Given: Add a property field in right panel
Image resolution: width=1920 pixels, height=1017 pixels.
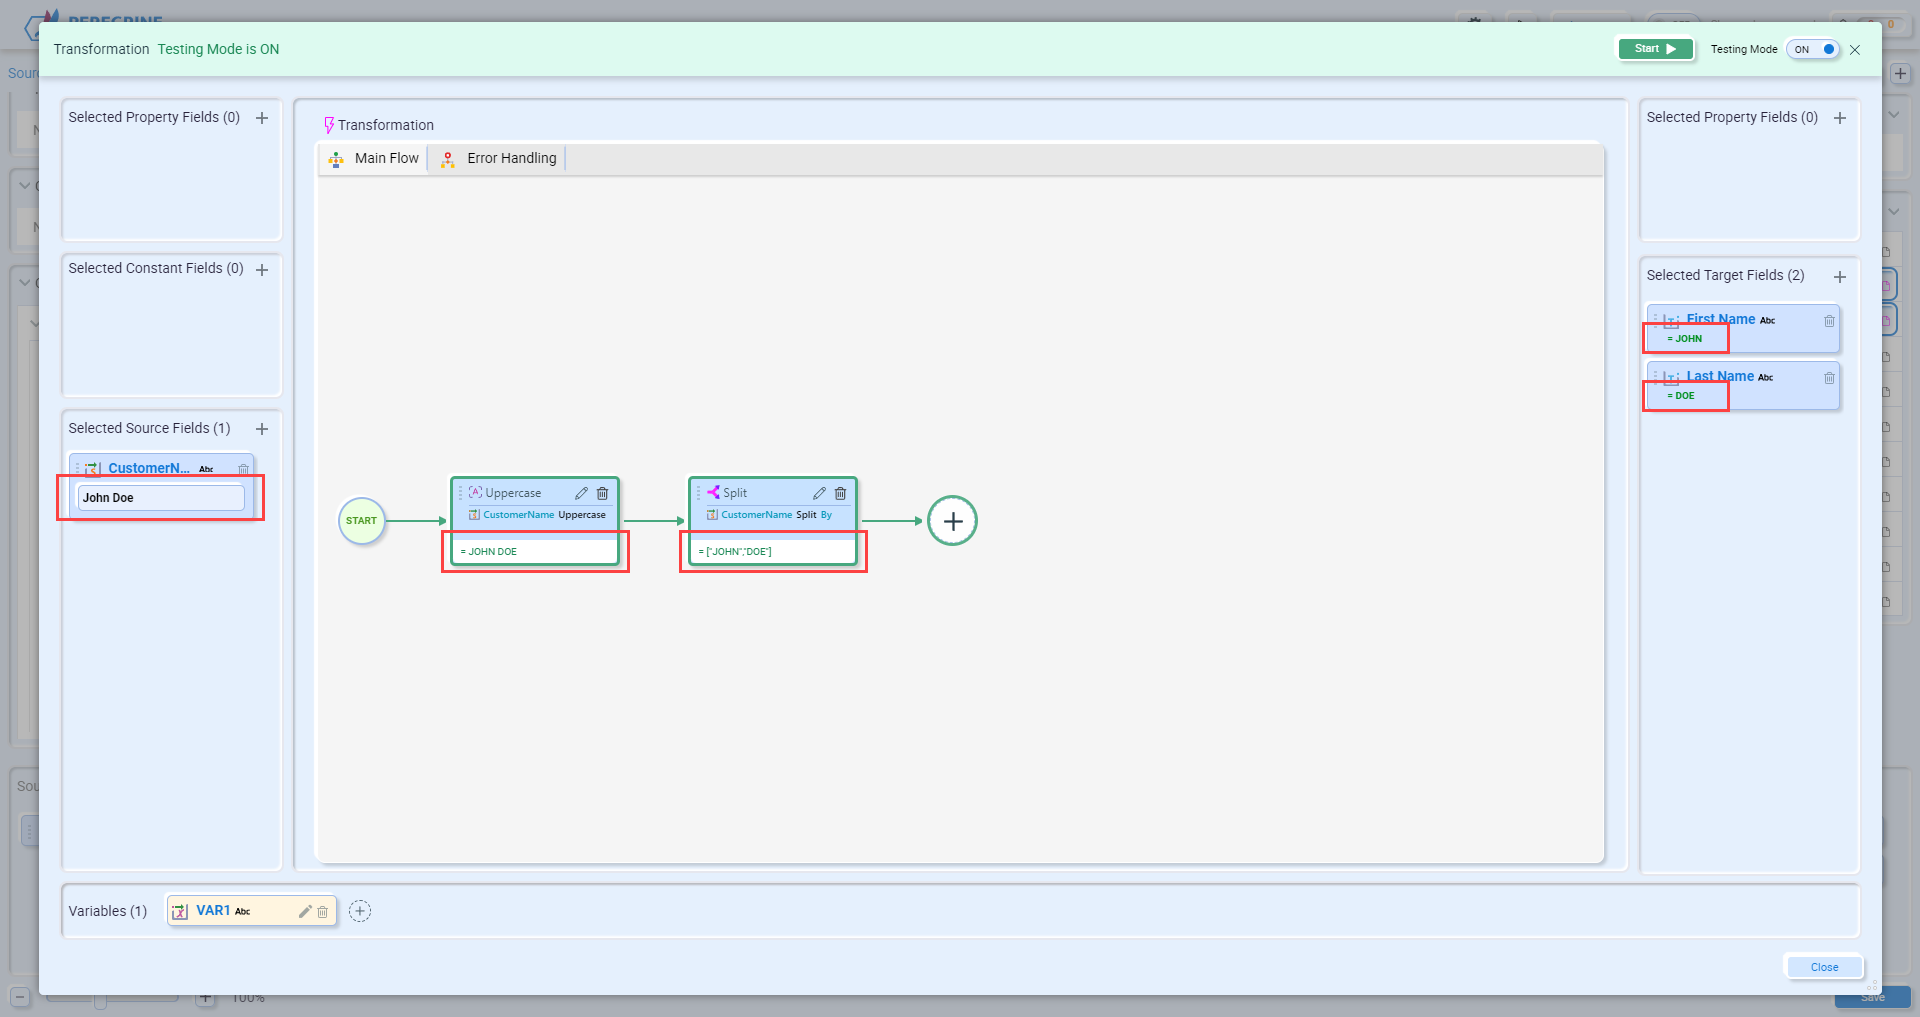Looking at the screenshot, I should [1840, 118].
